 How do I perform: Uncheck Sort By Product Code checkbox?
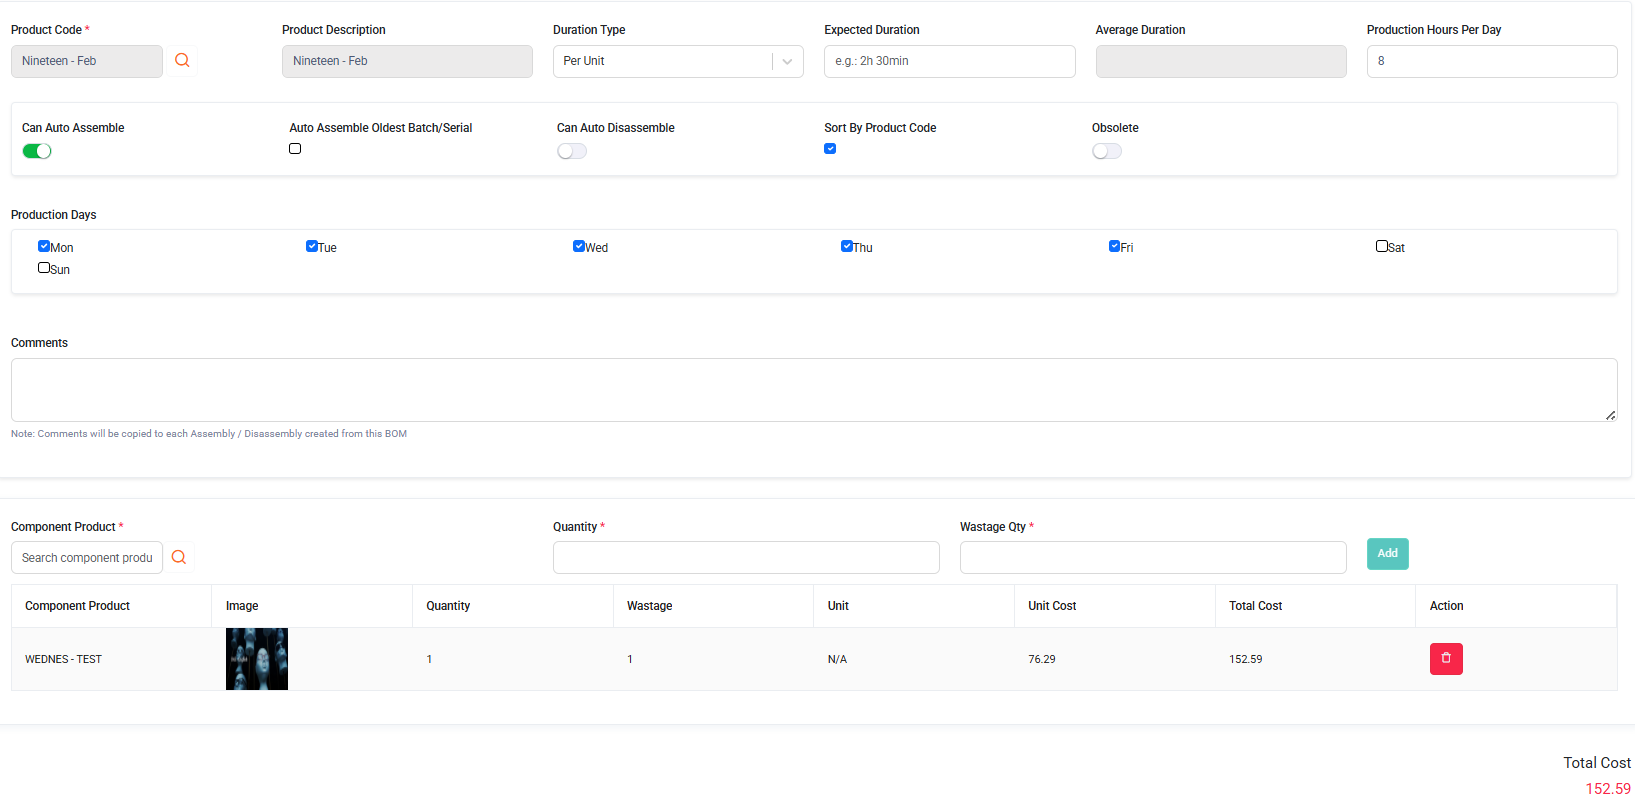click(x=830, y=148)
